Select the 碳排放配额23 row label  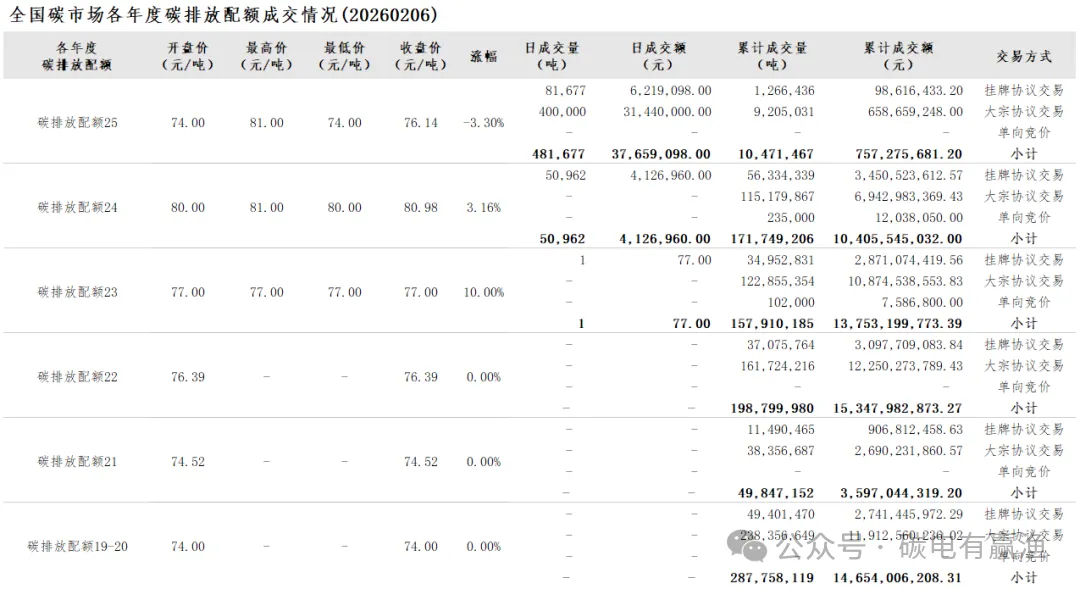pyautogui.click(x=78, y=292)
